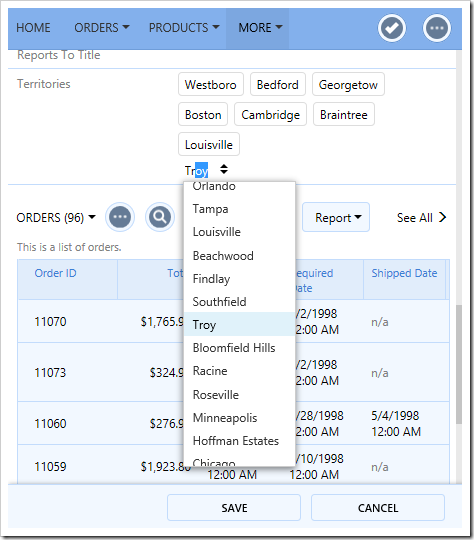This screenshot has width=474, height=540.
Task: Click the Louisville territory tag
Action: click(209, 144)
